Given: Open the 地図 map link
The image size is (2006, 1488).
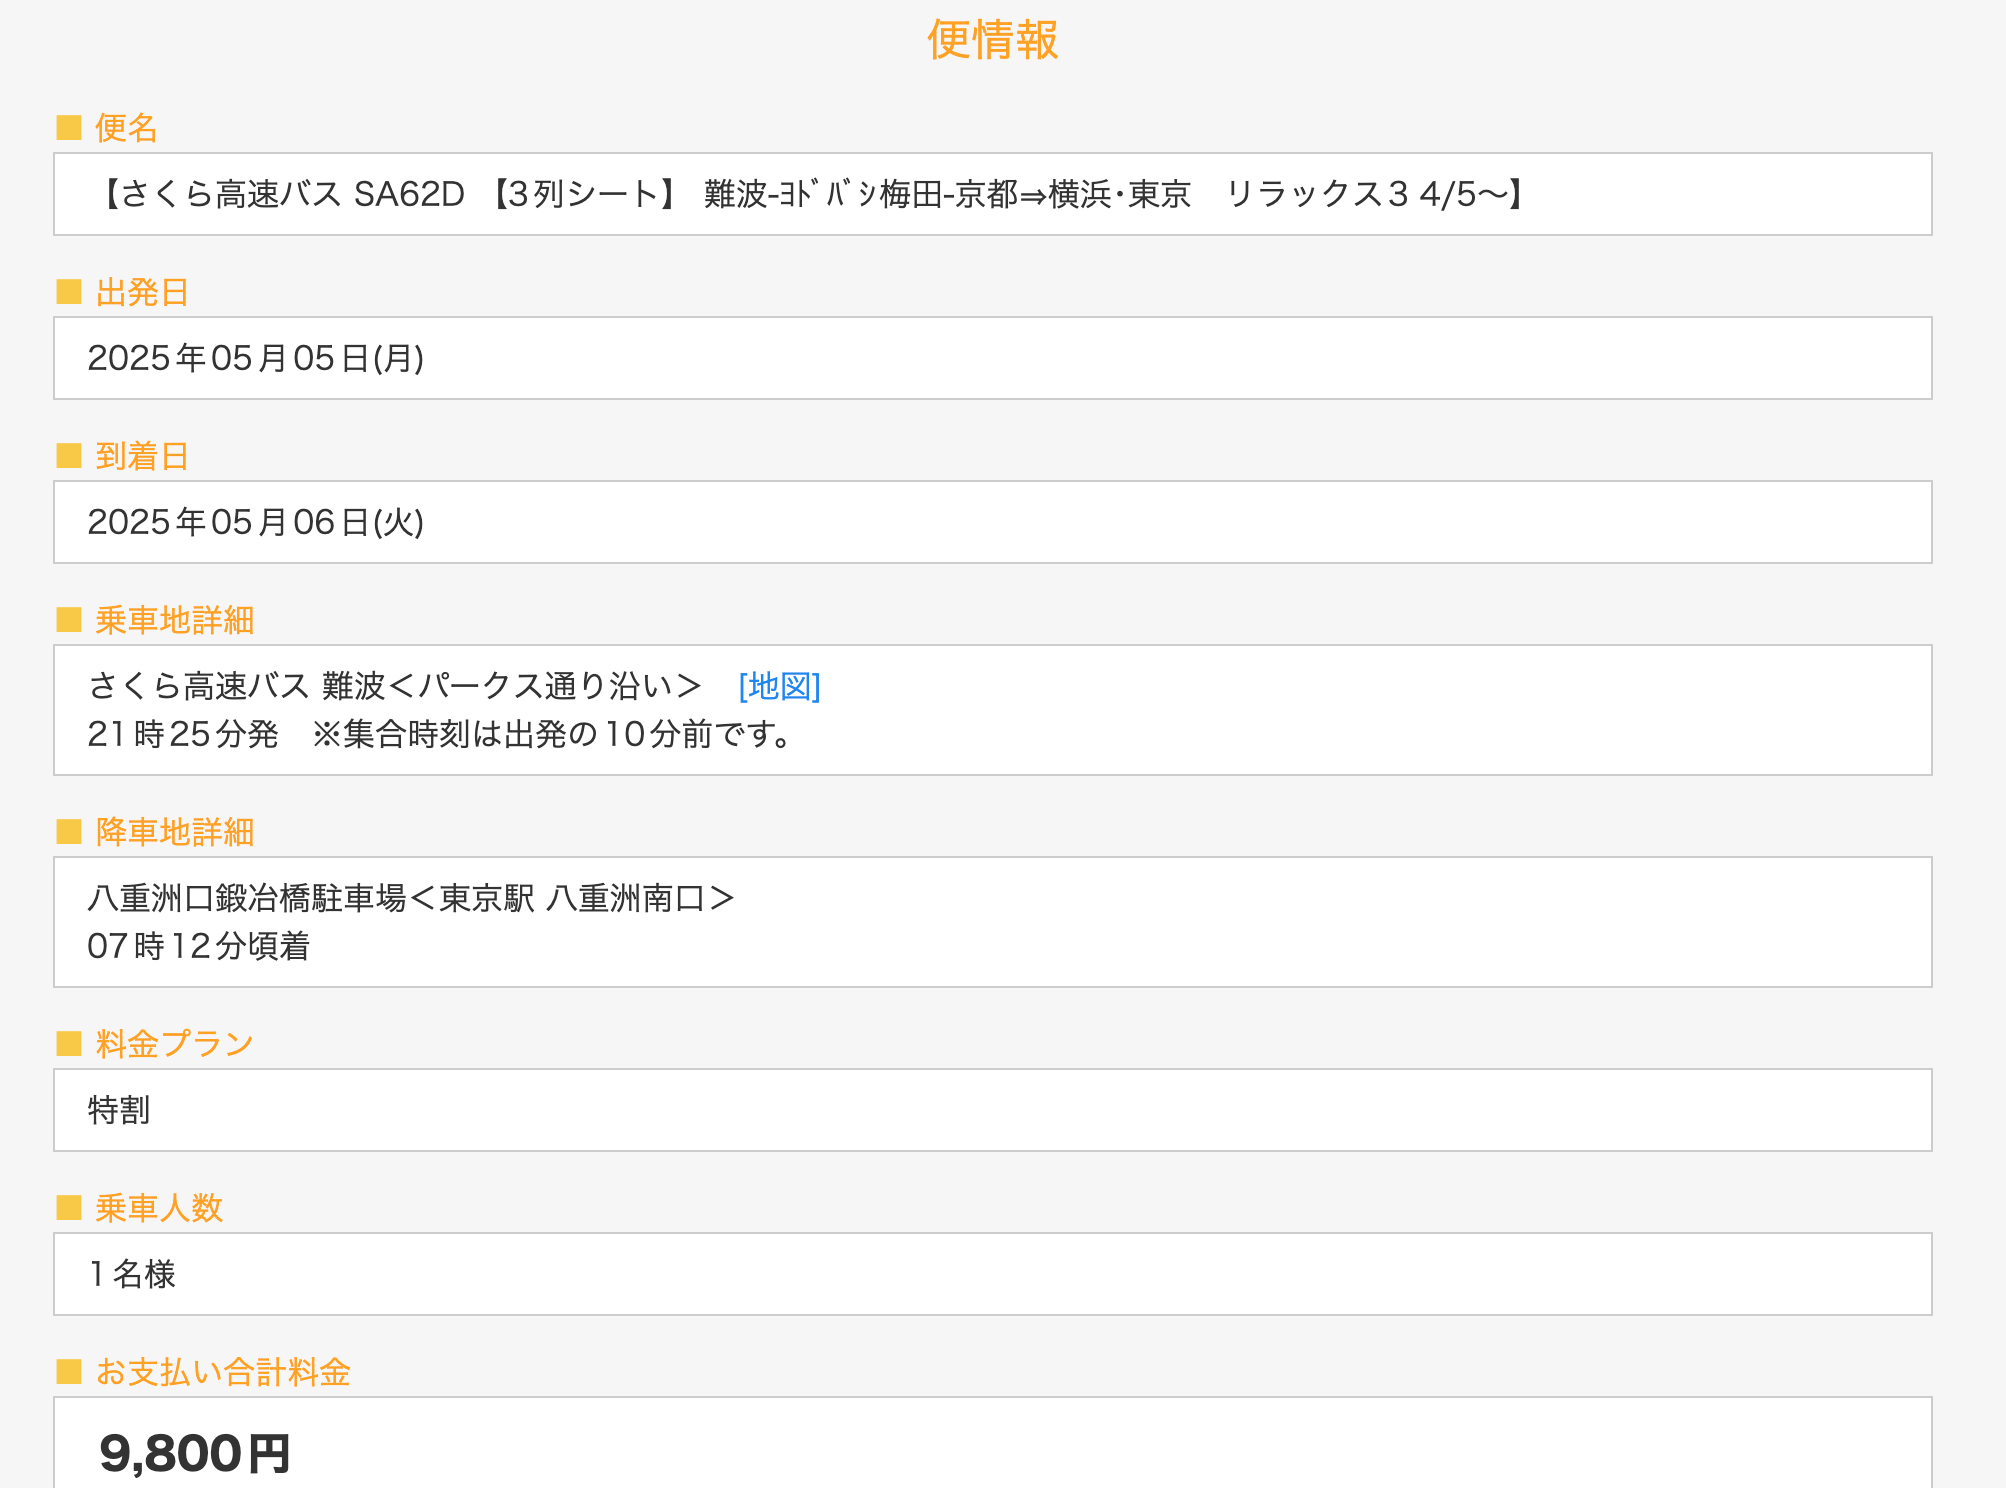Looking at the screenshot, I should (x=779, y=686).
